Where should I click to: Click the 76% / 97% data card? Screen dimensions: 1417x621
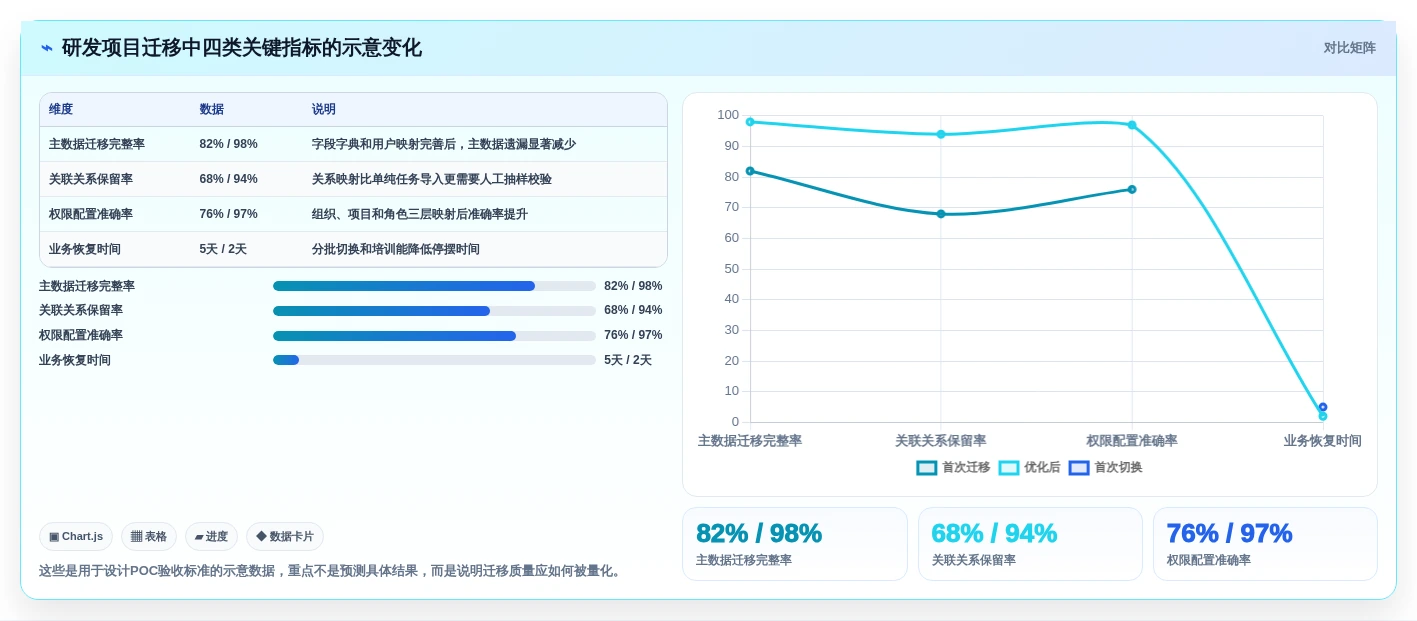[1265, 544]
